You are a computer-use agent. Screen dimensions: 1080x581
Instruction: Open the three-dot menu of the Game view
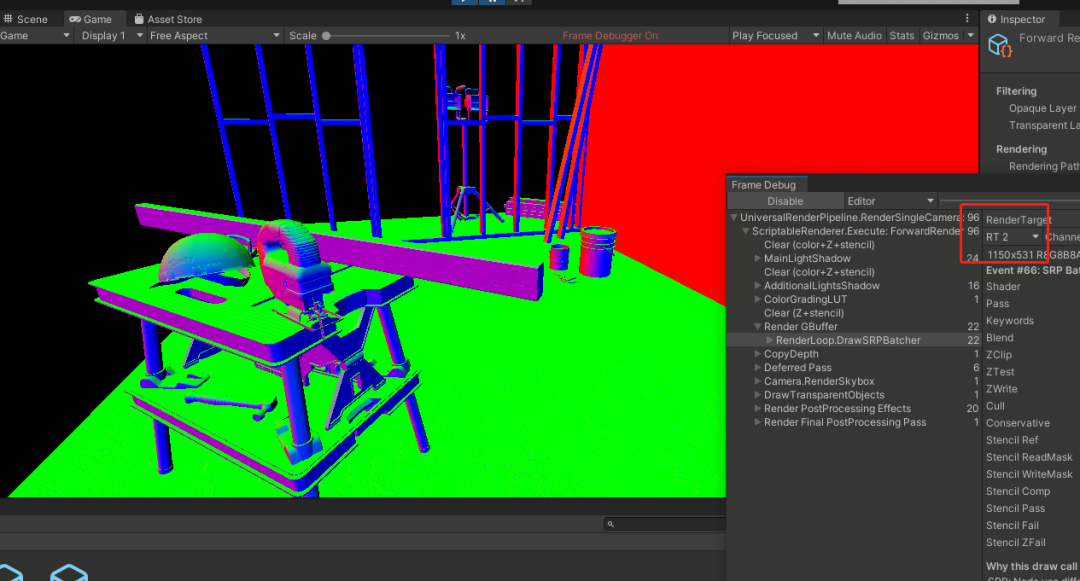tap(967, 19)
